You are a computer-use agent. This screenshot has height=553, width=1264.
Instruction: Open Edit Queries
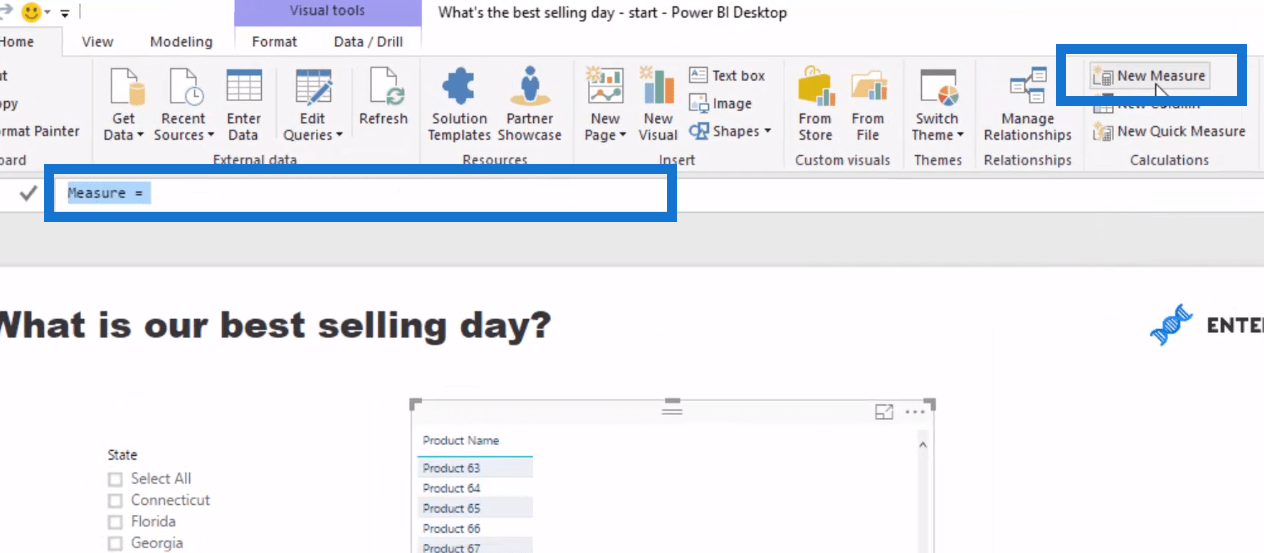(312, 105)
